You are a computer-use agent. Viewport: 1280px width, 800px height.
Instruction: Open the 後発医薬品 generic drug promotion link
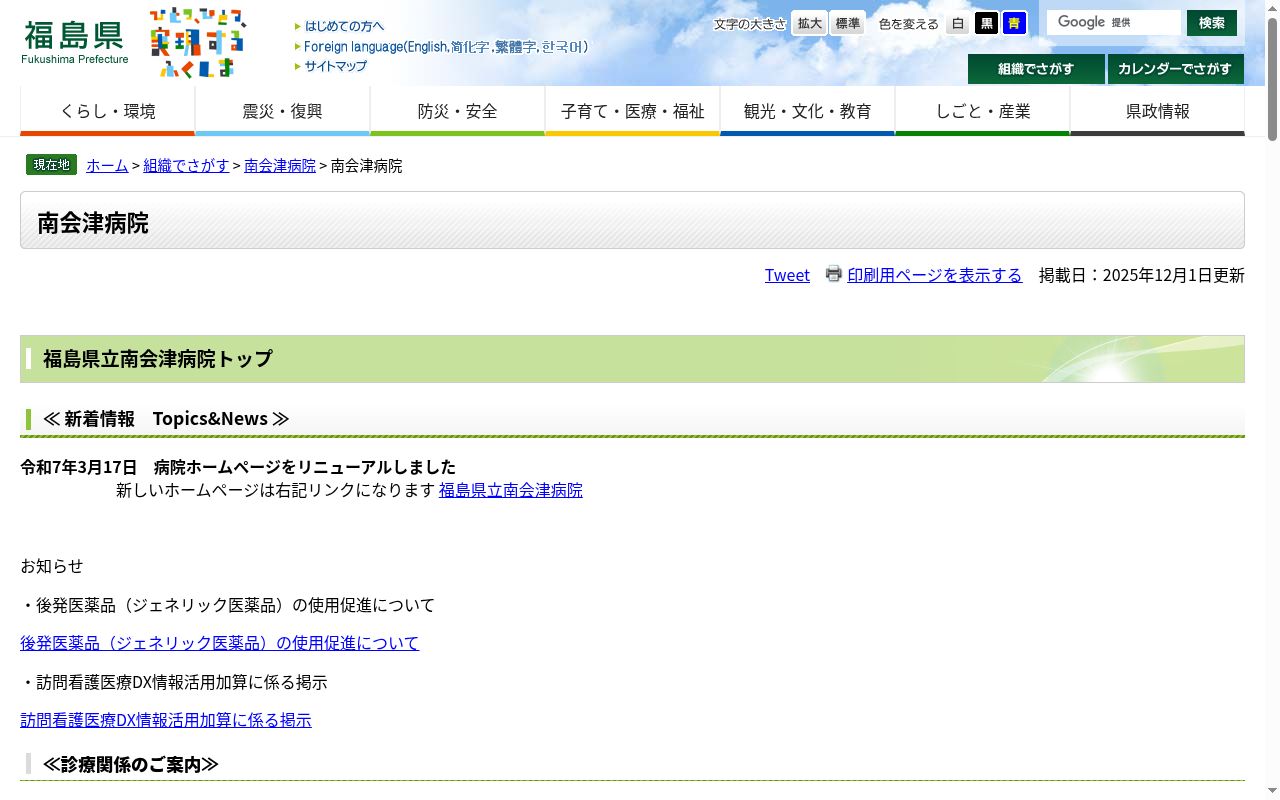219,643
